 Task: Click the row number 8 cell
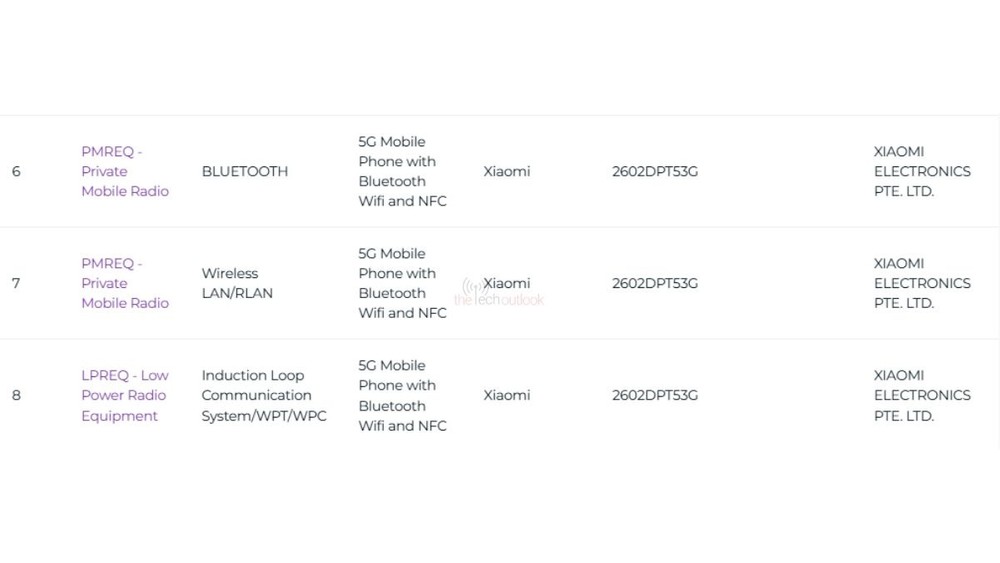[x=16, y=395]
